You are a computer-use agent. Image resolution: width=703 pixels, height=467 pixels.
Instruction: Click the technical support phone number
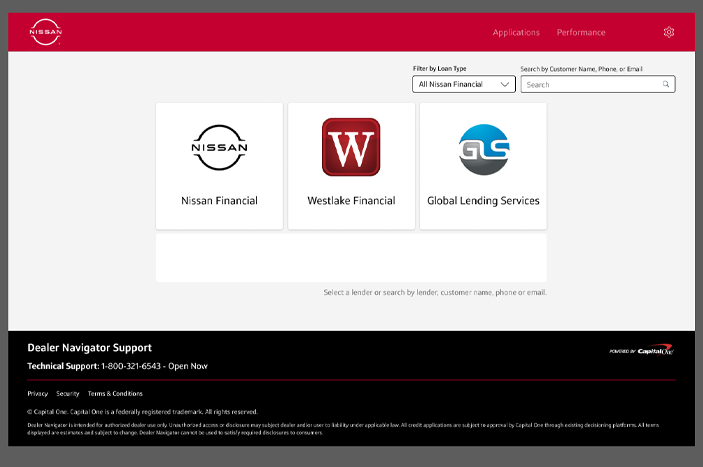[x=132, y=366]
